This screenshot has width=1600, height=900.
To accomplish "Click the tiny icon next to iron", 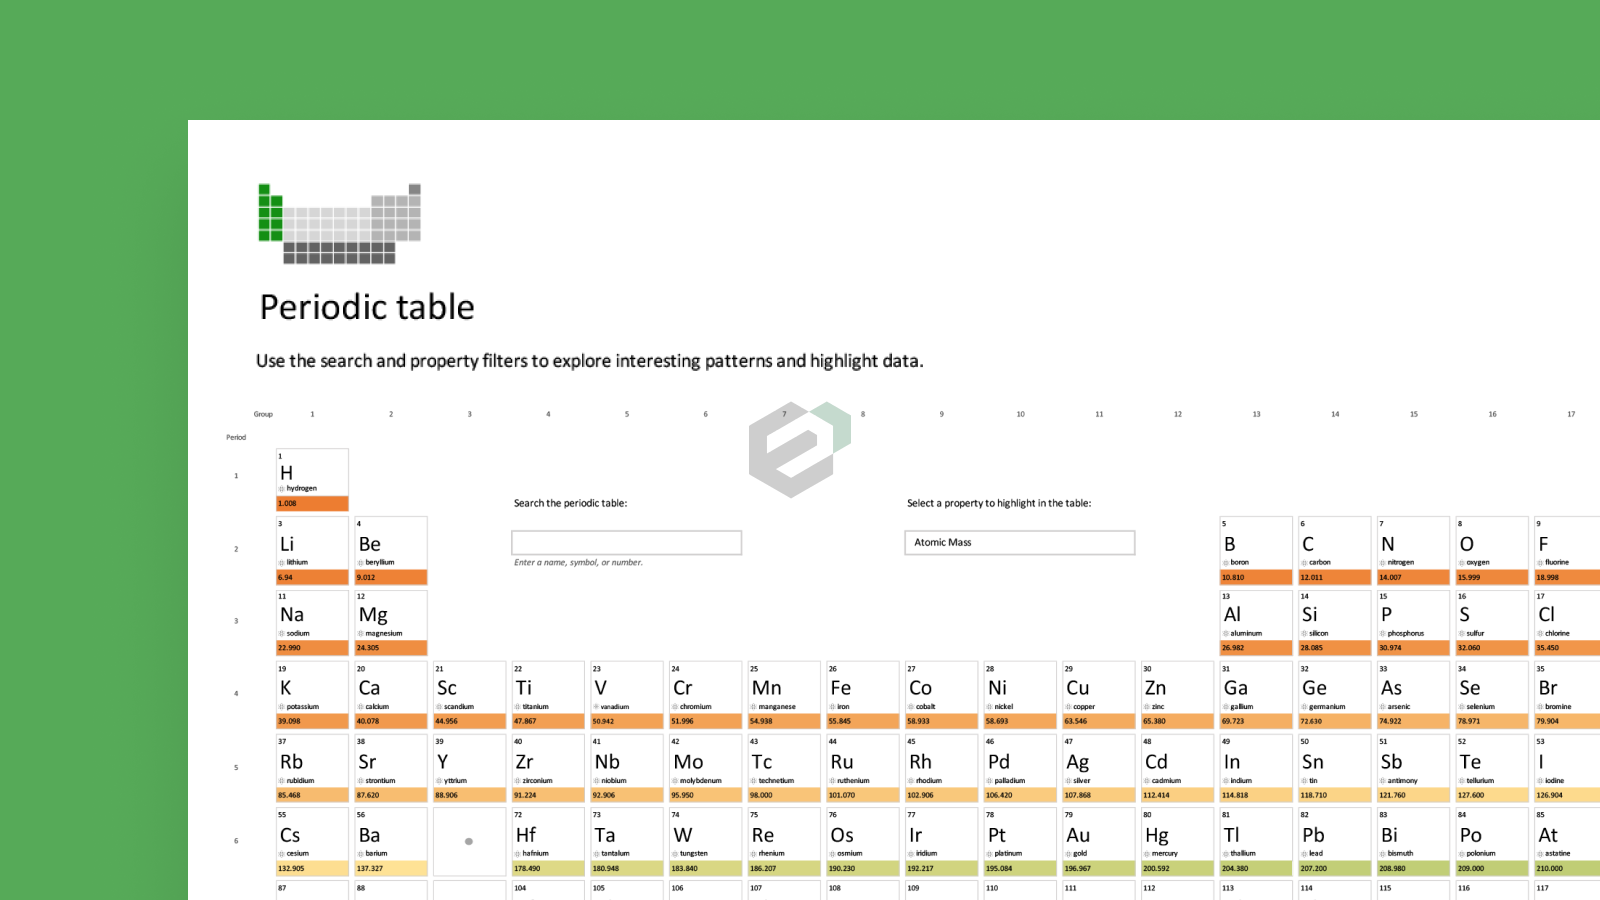I will (832, 707).
